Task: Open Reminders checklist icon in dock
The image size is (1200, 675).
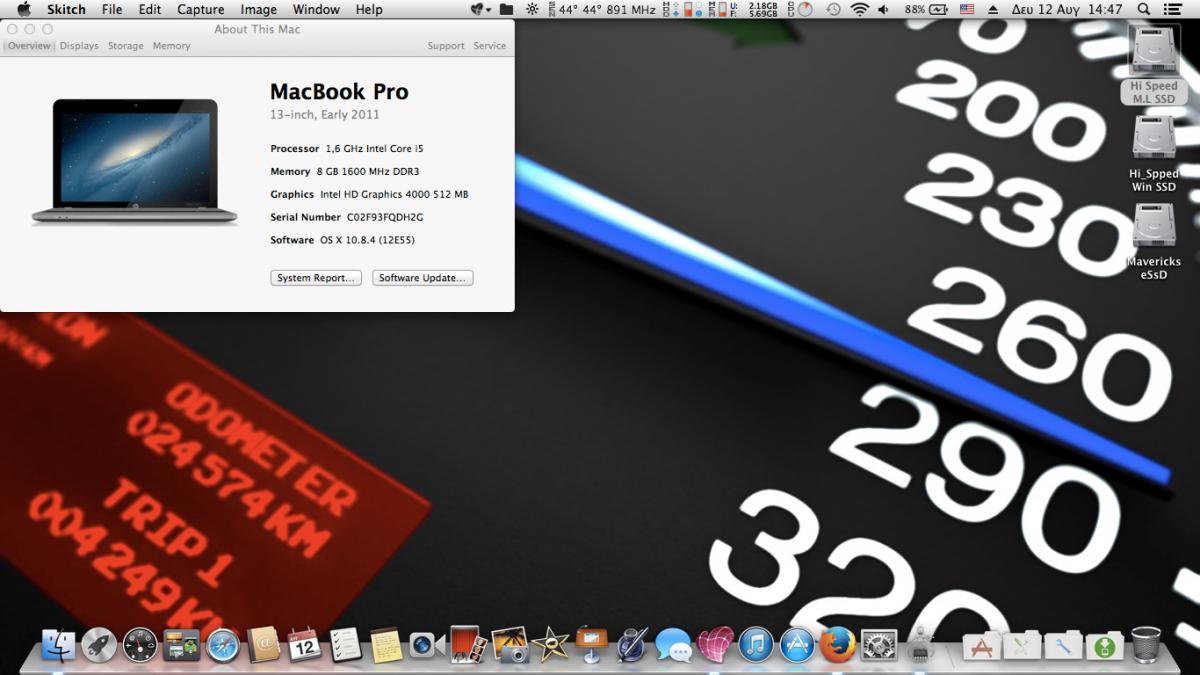Action: (345, 645)
